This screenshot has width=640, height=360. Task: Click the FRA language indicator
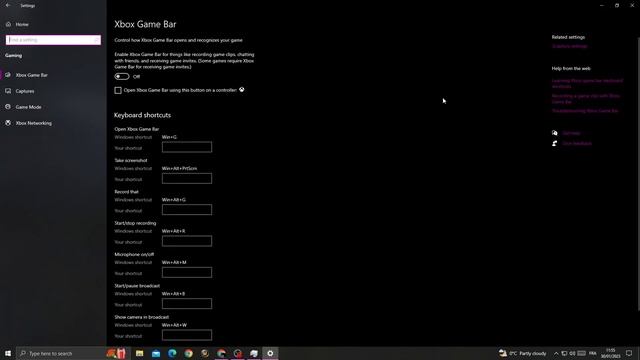[x=593, y=353]
